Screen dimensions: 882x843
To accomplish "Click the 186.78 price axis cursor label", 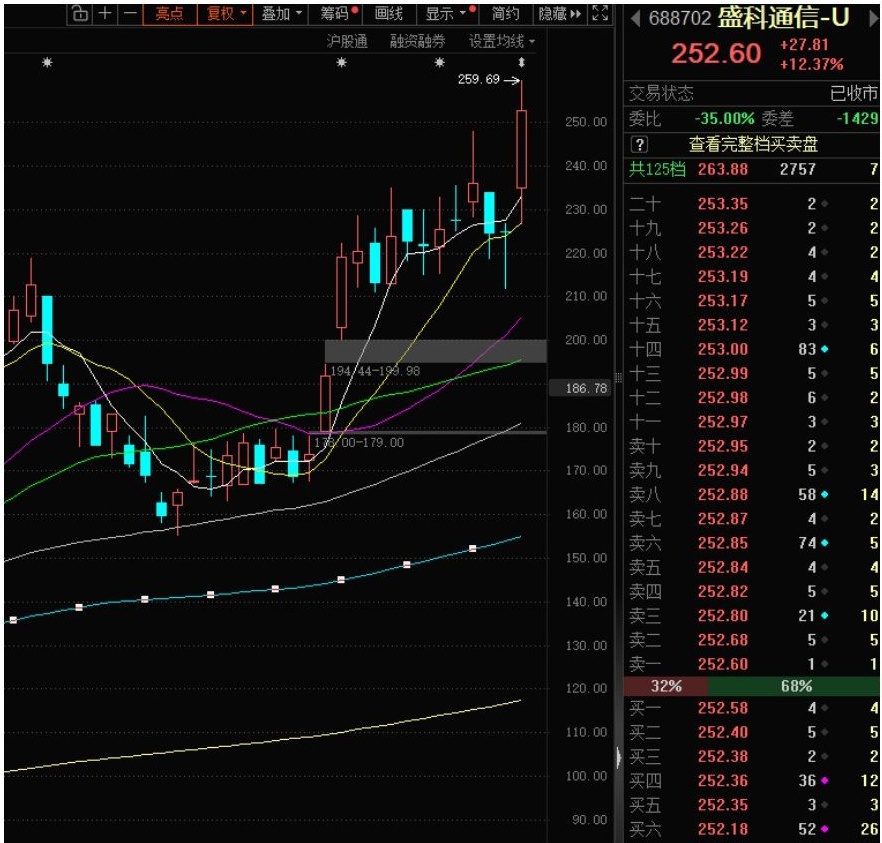I will coord(579,388).
